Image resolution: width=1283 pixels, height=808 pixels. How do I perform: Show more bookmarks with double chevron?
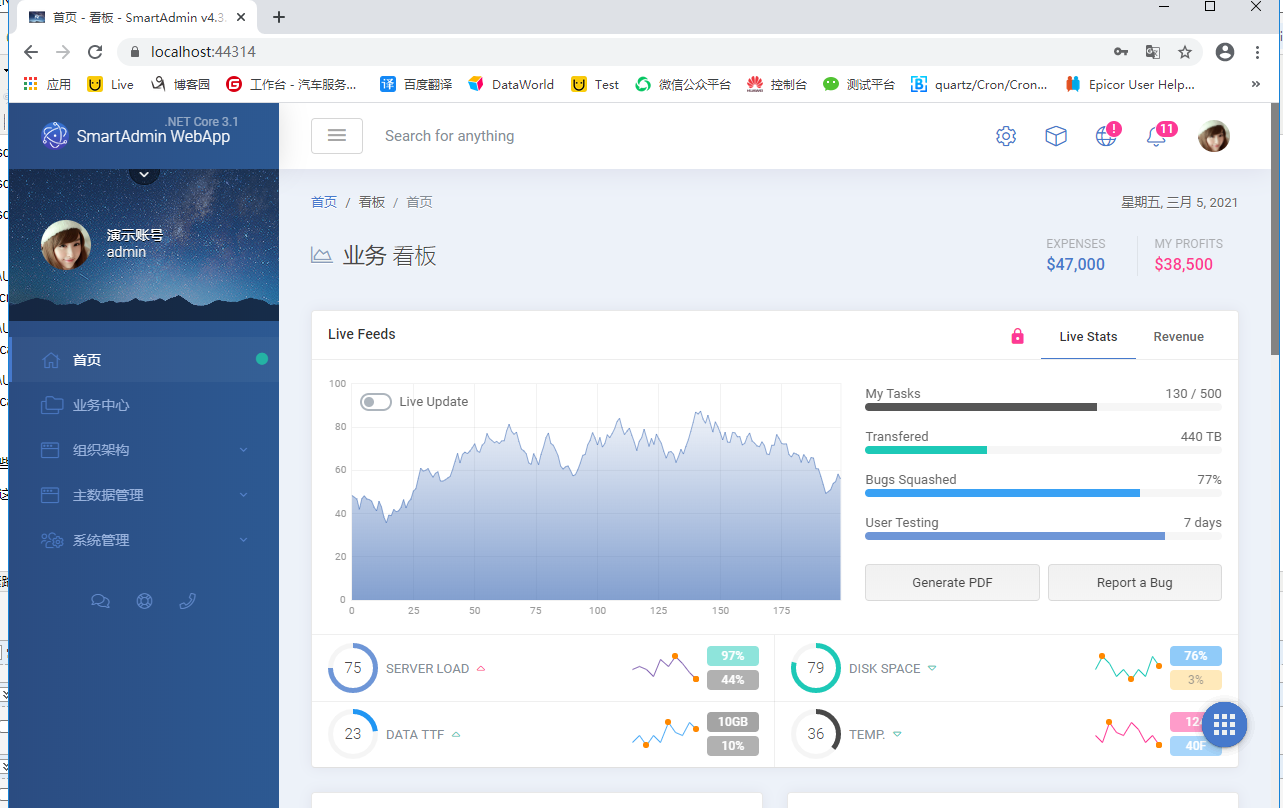1256,84
